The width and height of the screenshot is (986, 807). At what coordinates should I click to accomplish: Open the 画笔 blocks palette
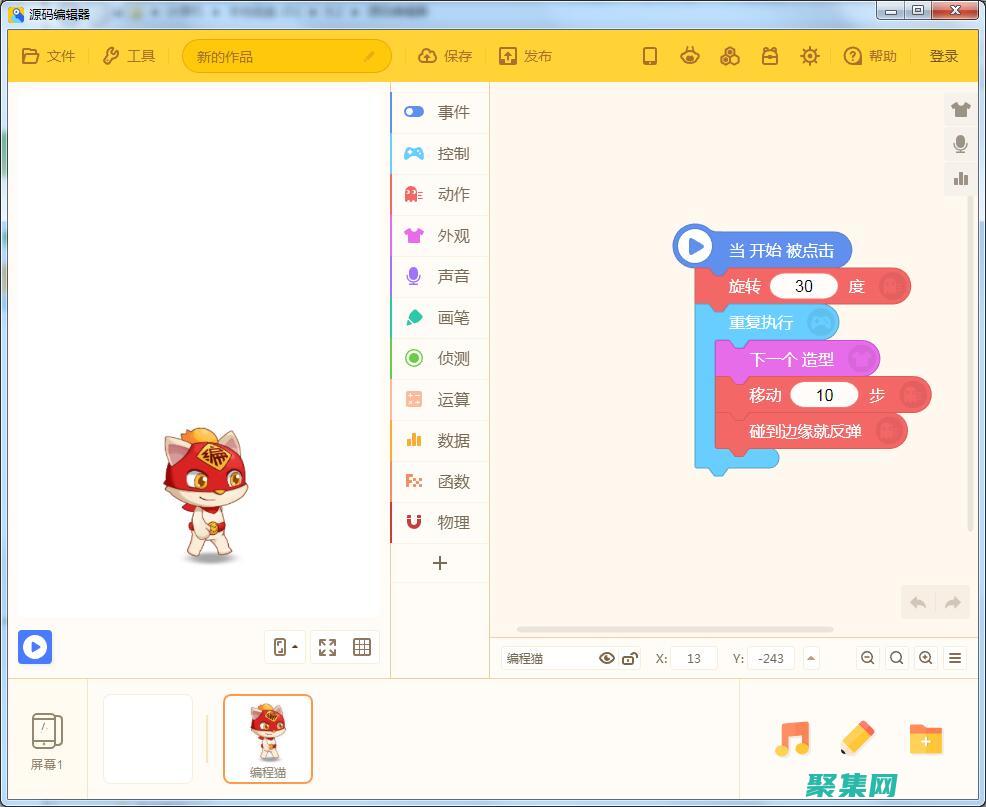click(440, 317)
